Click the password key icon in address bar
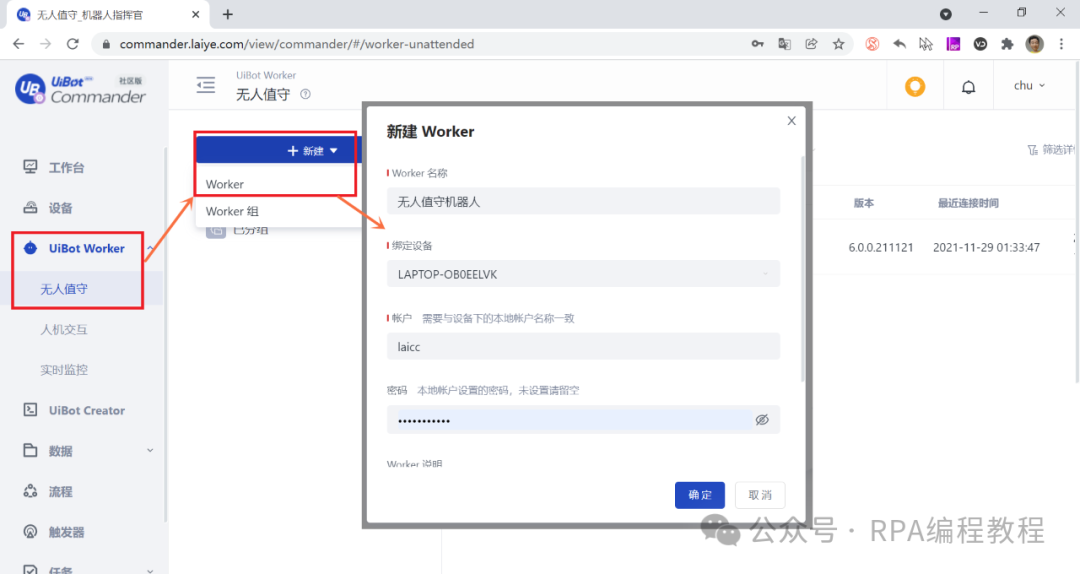 [757, 44]
